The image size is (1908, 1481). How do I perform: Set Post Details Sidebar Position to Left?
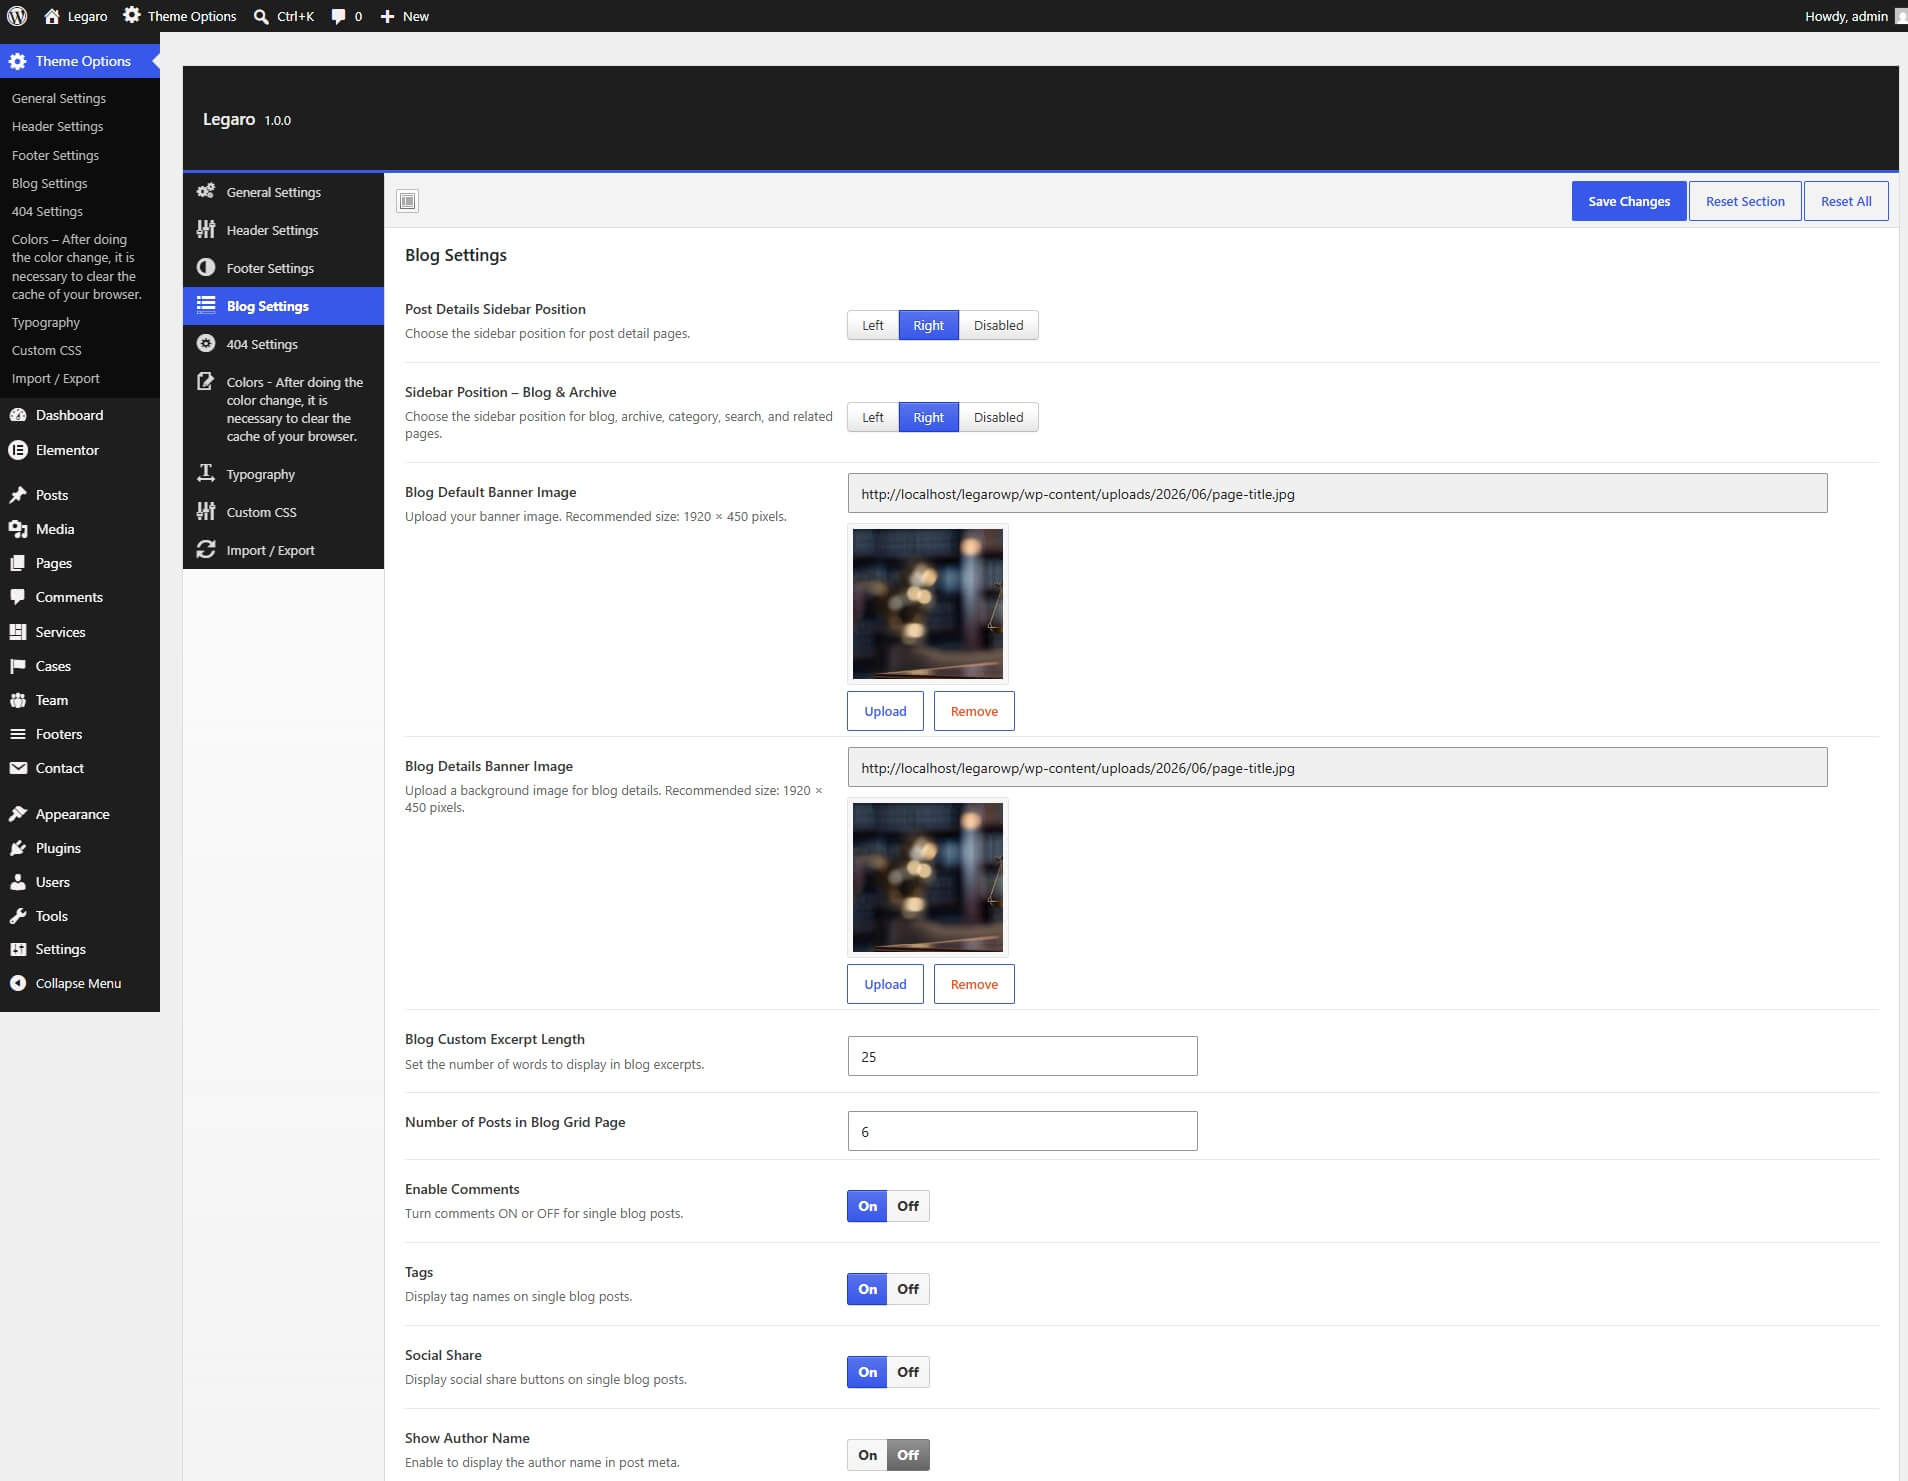point(873,325)
